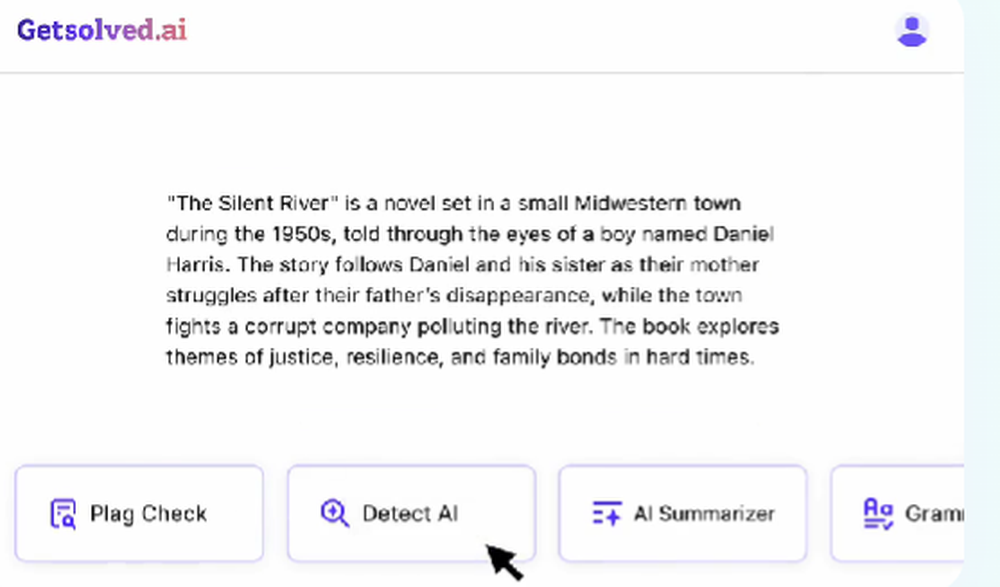Run a plagiarism check with Plag Check

pos(139,513)
